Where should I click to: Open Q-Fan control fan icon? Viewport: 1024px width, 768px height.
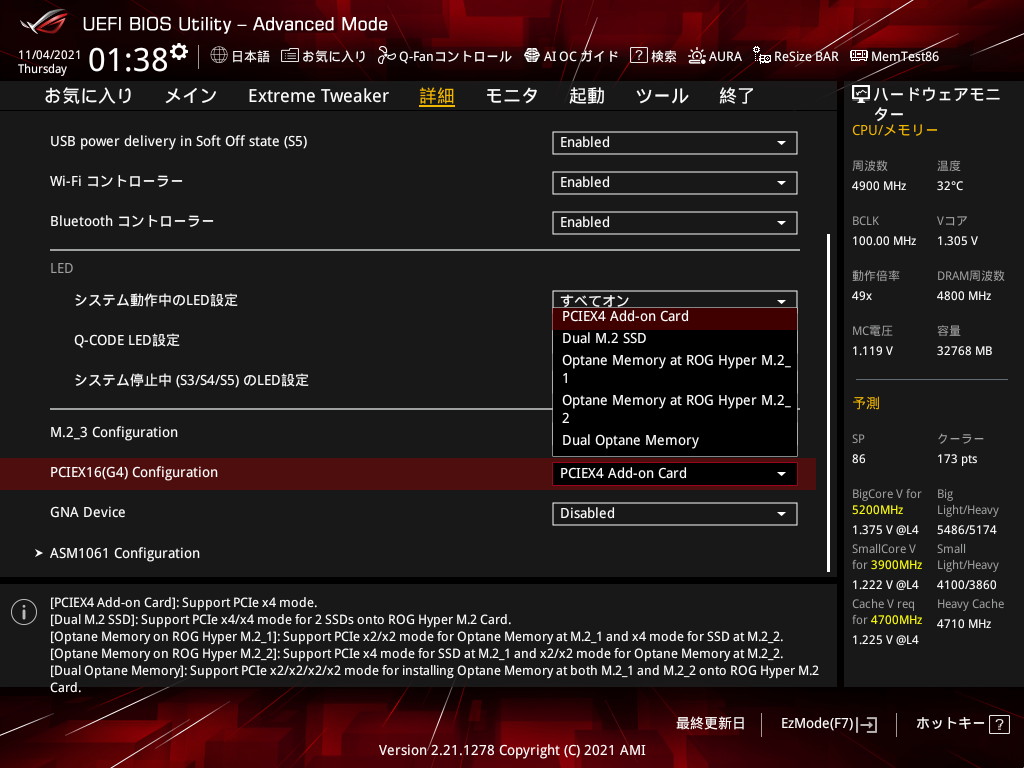(x=387, y=56)
